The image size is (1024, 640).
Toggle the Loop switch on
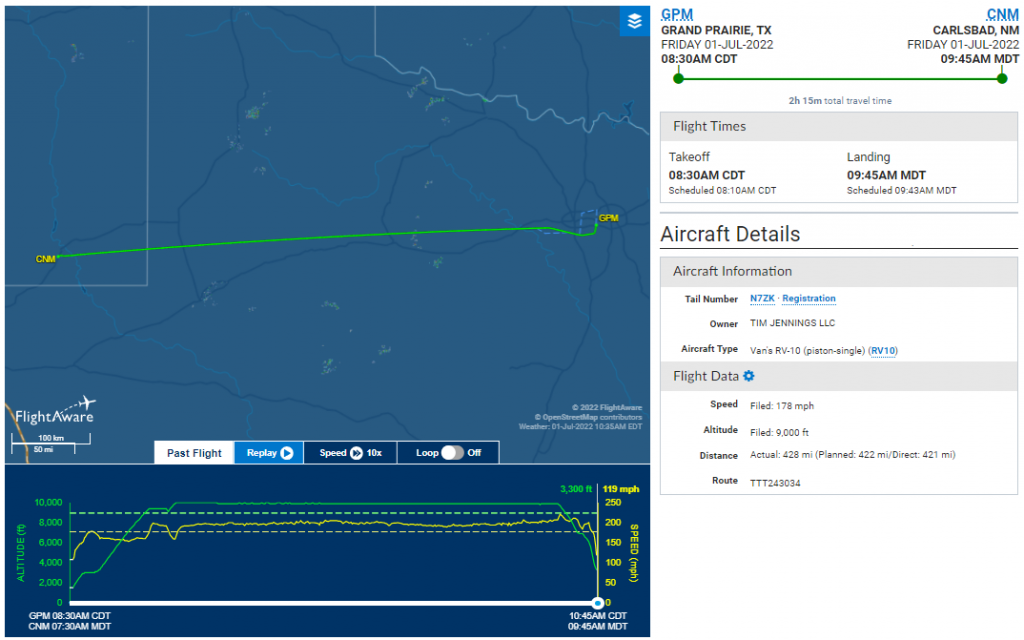pos(453,453)
